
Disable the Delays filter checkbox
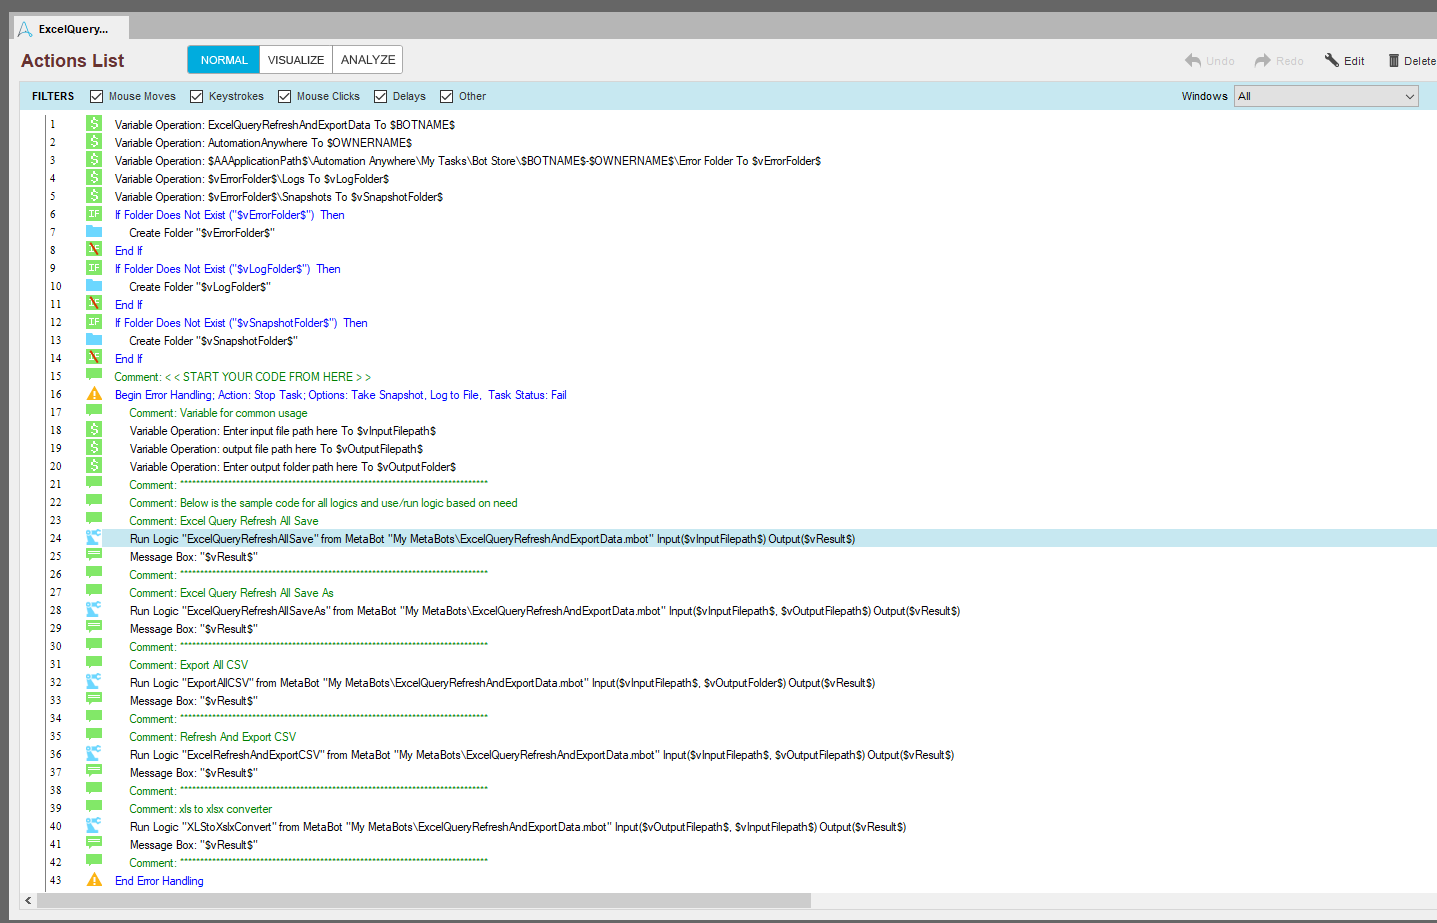(x=381, y=97)
